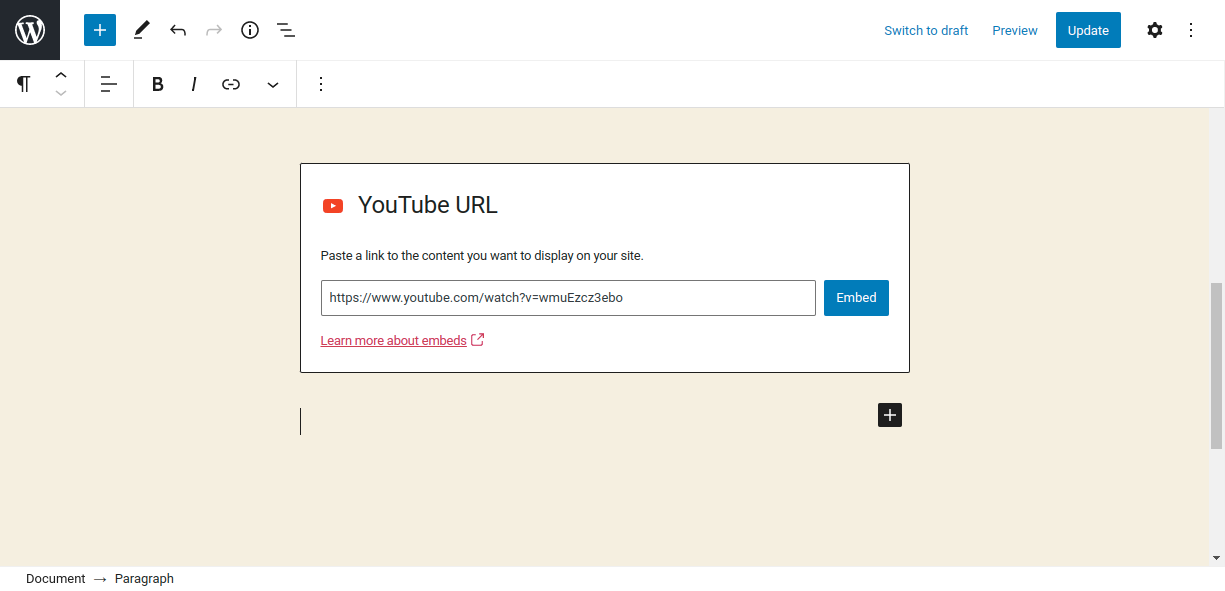The height and width of the screenshot is (591, 1225).
Task: Expand more rich text controls chevron
Action: [x=273, y=84]
